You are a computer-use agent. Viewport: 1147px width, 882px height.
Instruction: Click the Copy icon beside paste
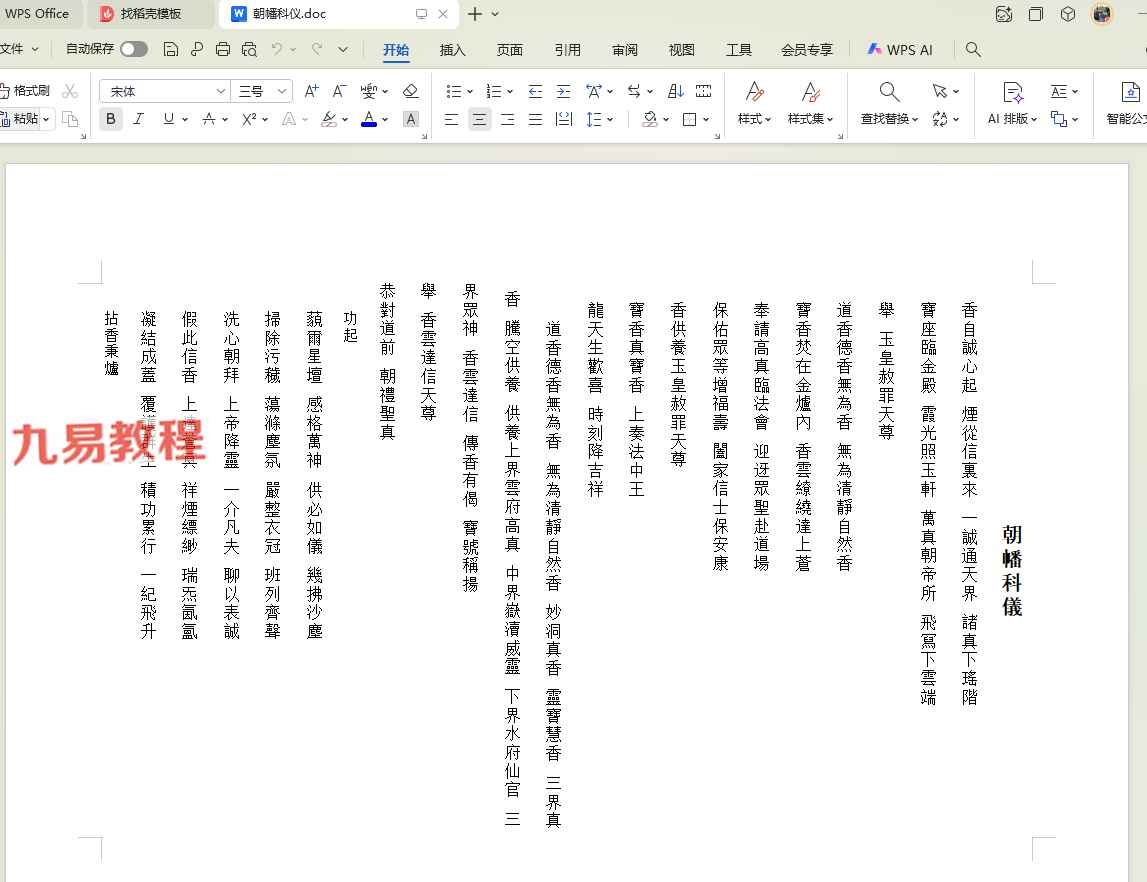click(x=70, y=118)
